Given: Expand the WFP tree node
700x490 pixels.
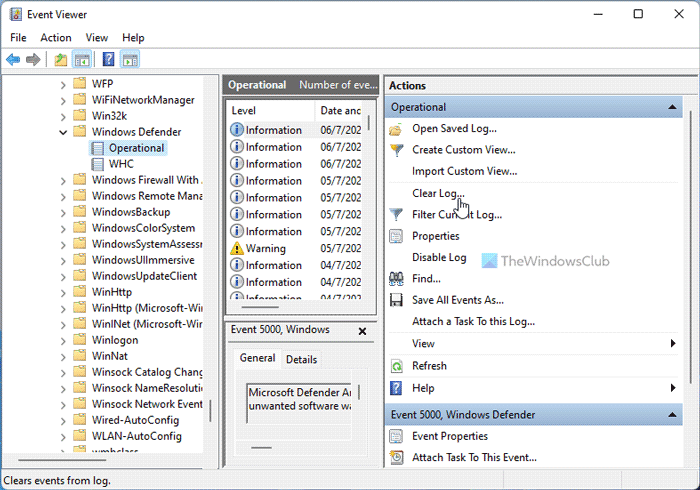Looking at the screenshot, I should 63,84.
